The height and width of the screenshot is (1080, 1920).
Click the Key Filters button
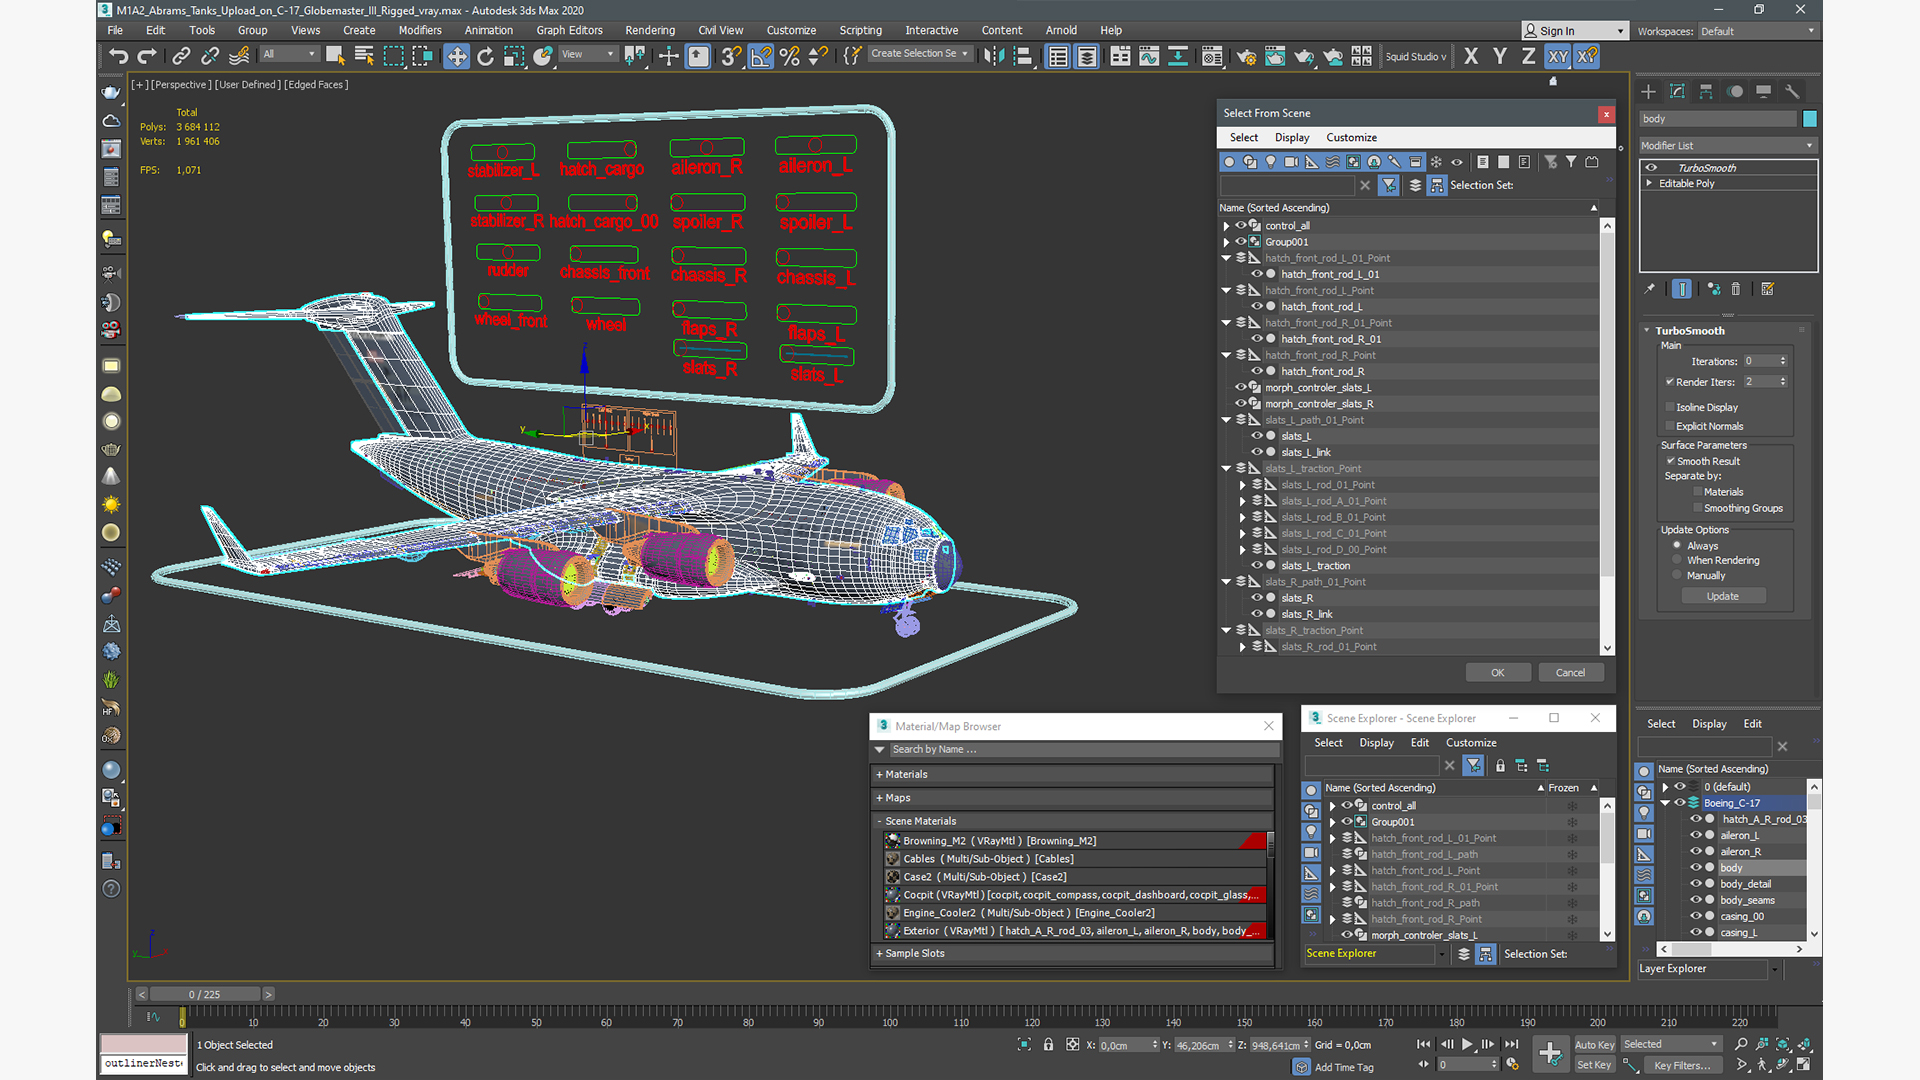[x=1682, y=1065]
